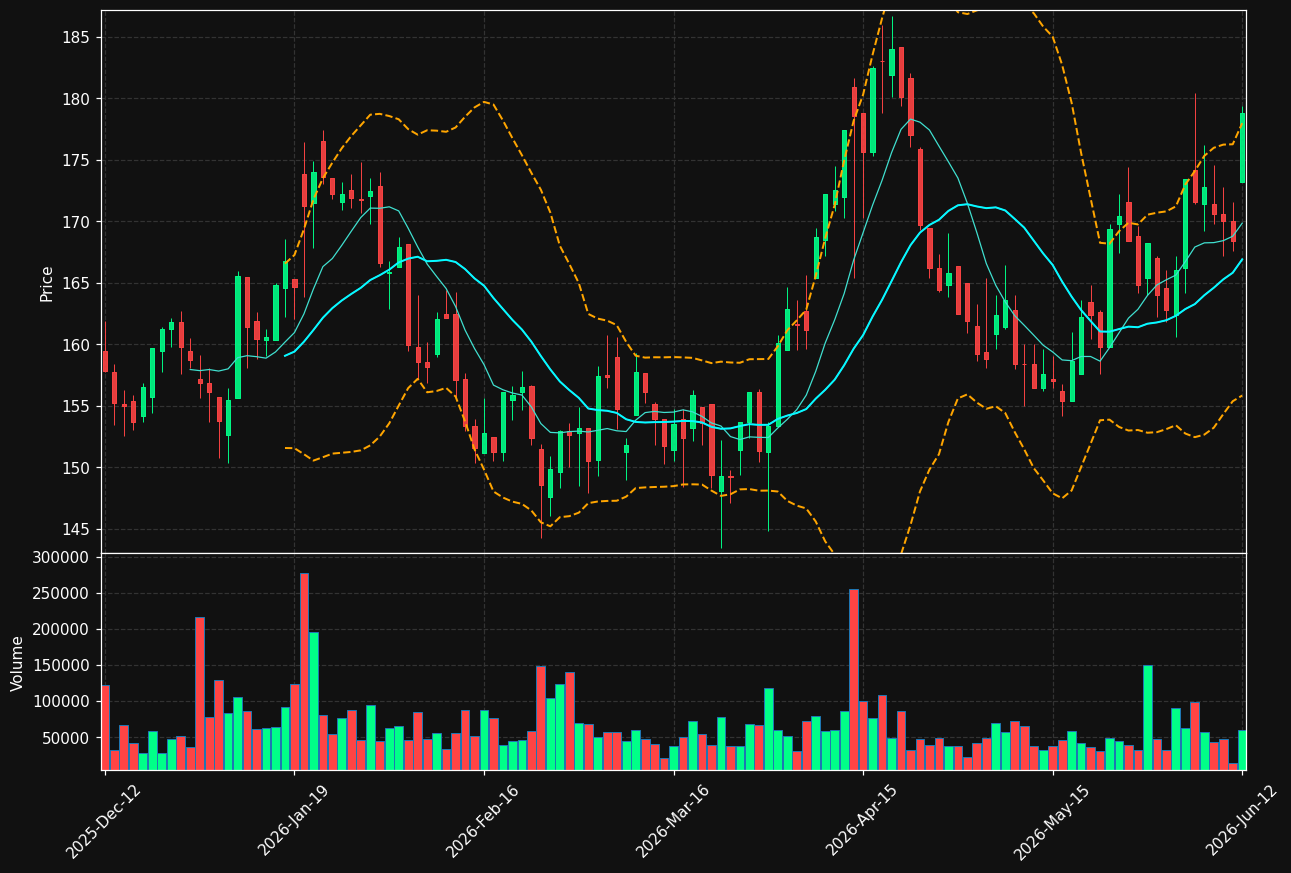Click the 250000 volume tick label
Image resolution: width=1291 pixels, height=873 pixels.
(x=62, y=593)
